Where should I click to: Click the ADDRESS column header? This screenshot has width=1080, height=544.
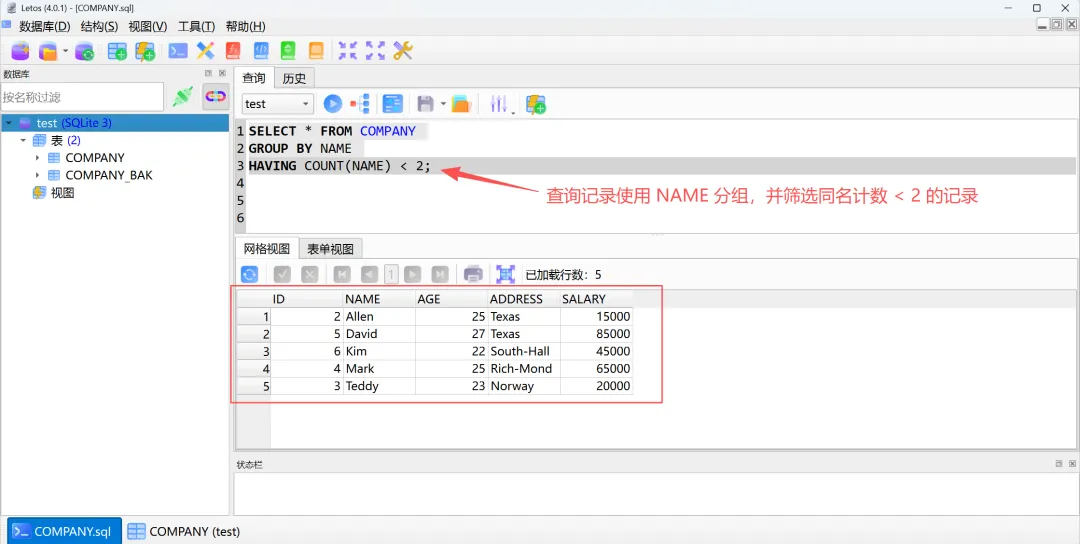click(x=523, y=299)
